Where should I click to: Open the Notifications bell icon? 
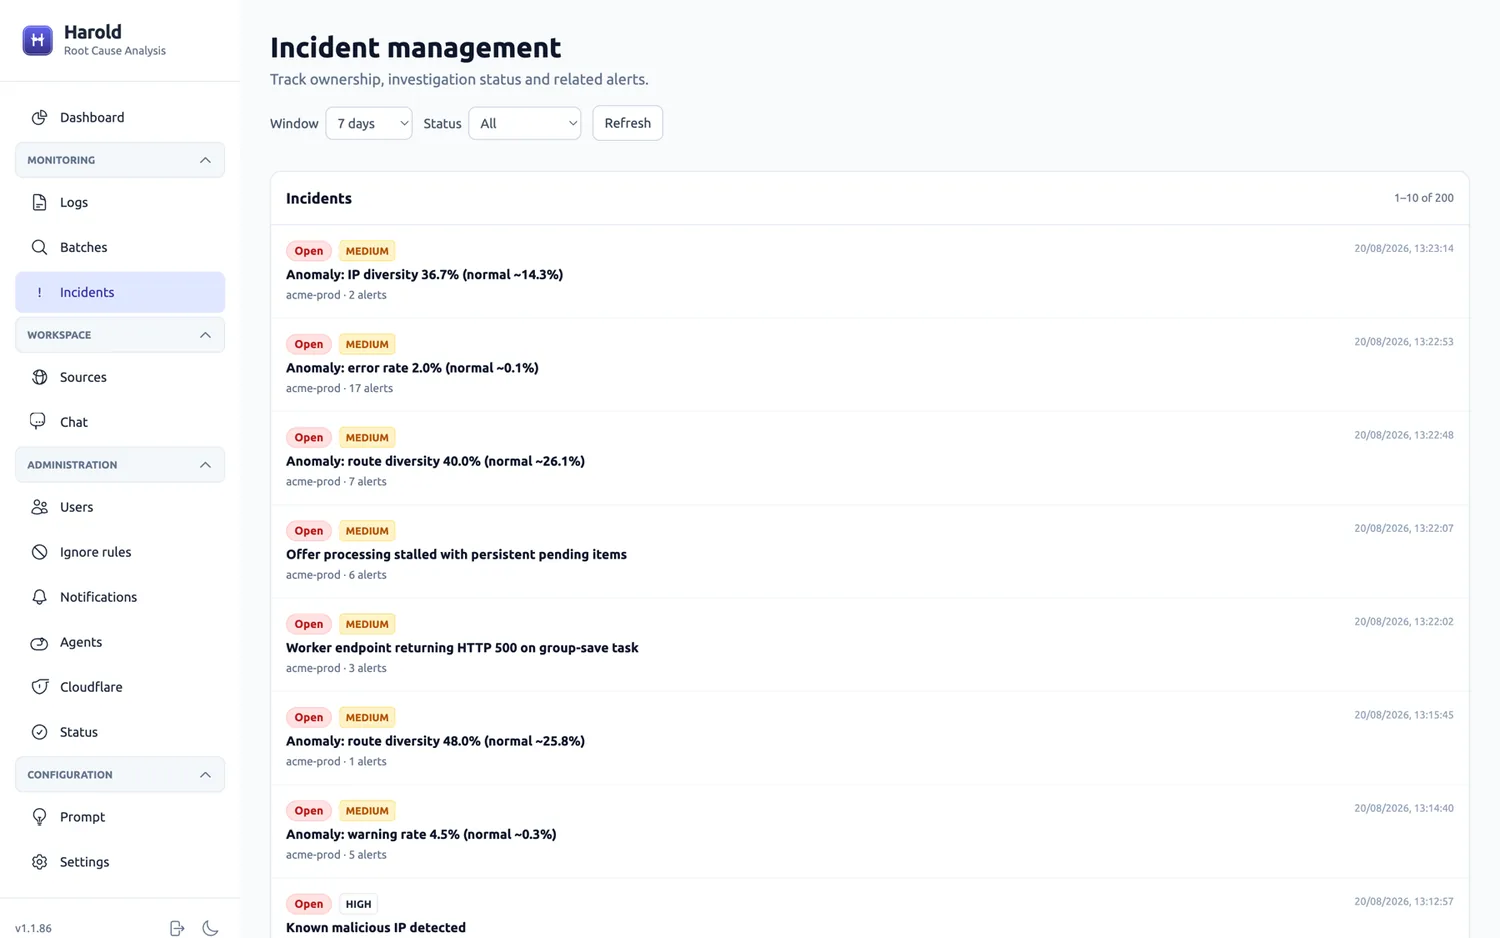(x=39, y=597)
